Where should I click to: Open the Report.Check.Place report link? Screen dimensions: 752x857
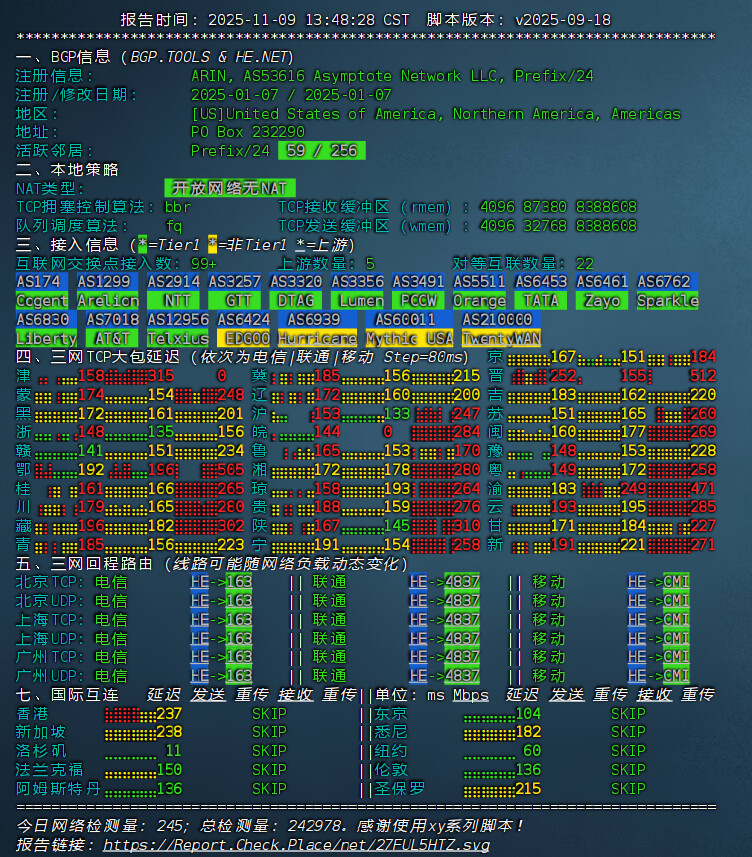(x=296, y=845)
